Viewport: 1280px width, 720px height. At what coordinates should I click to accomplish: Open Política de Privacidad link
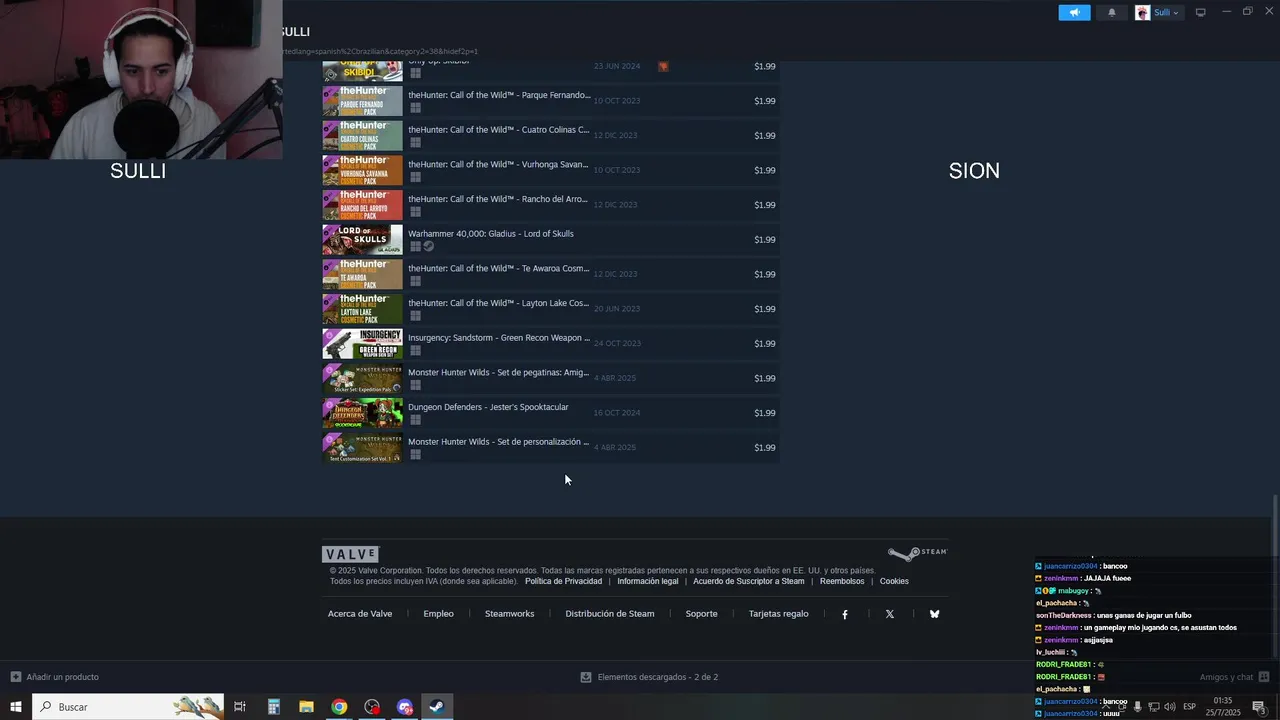[x=563, y=581]
